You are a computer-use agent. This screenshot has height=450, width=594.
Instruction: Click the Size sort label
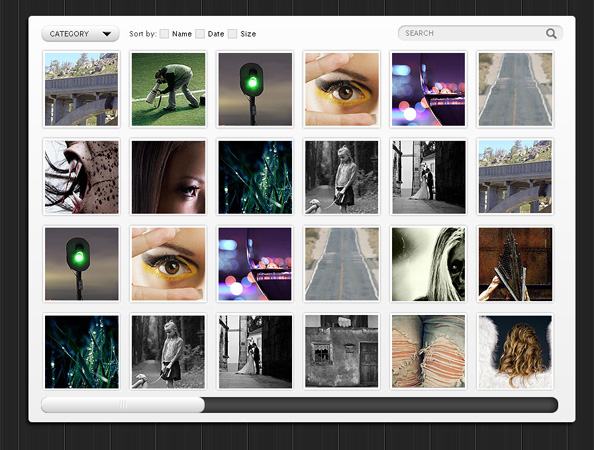(x=248, y=34)
